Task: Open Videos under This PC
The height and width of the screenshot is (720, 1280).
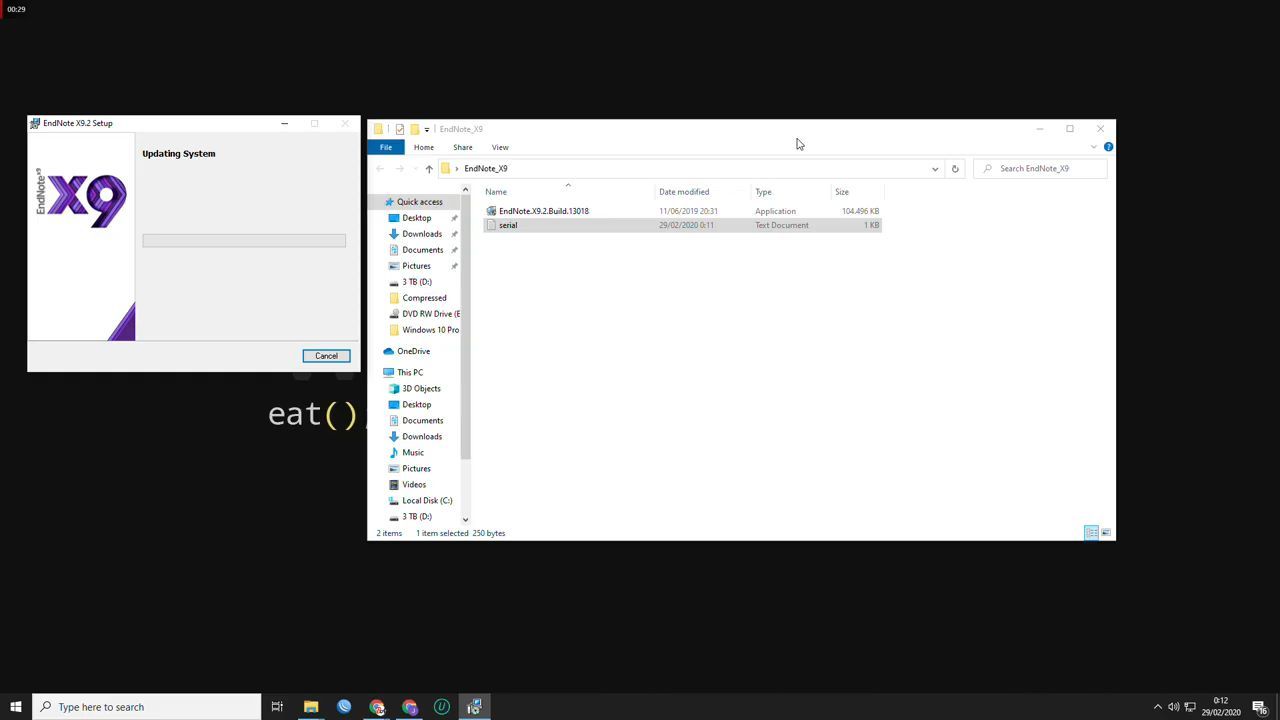Action: click(x=413, y=484)
